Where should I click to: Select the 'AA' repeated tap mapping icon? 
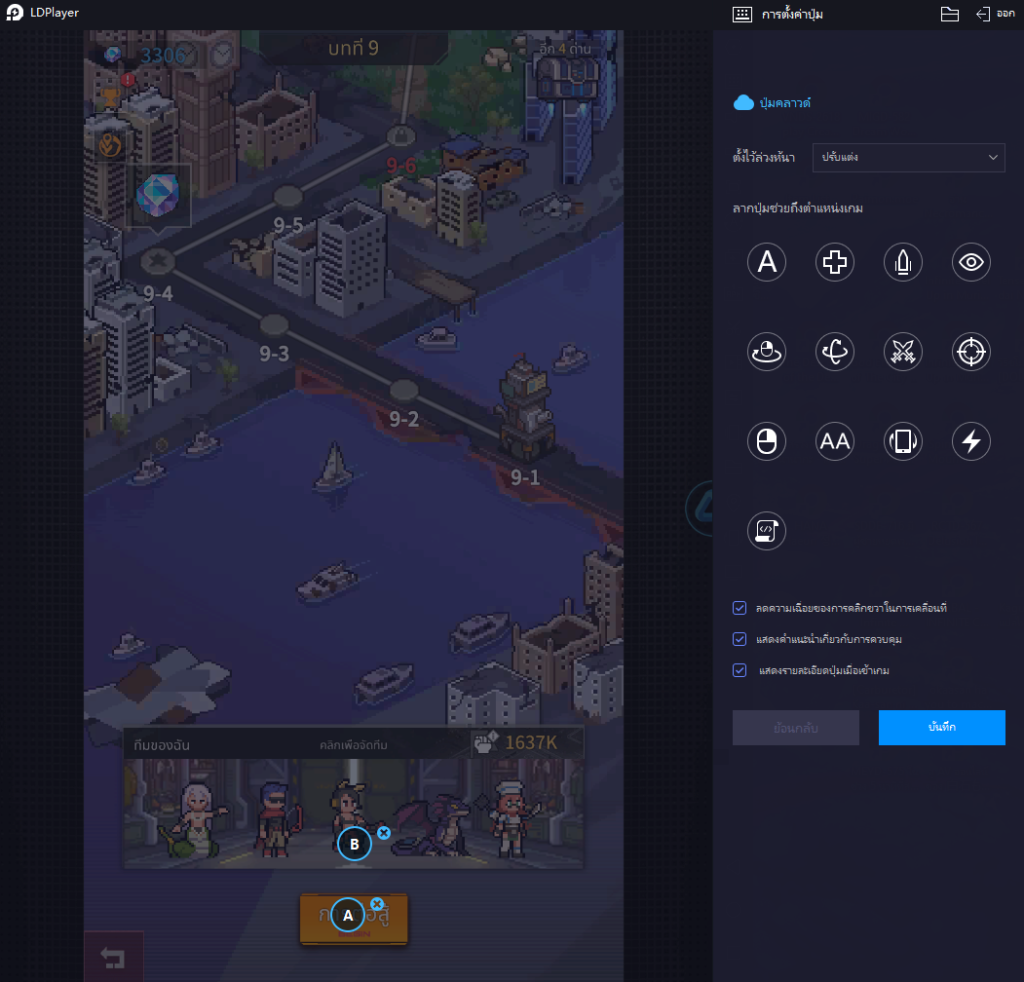(x=835, y=441)
